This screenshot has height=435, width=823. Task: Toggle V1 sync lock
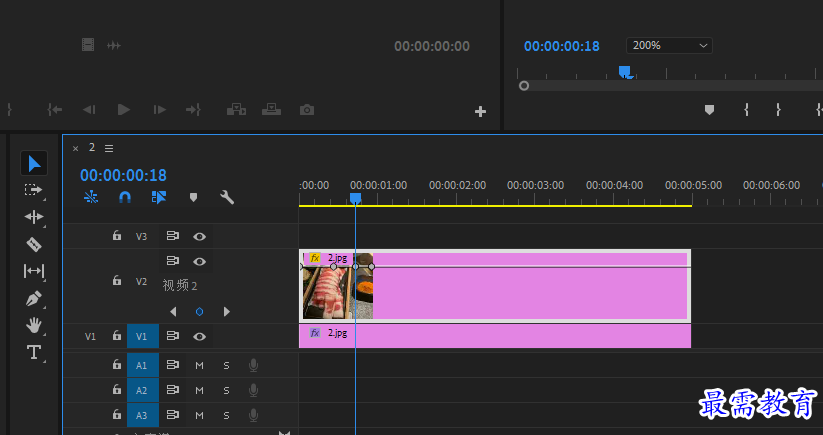point(173,336)
